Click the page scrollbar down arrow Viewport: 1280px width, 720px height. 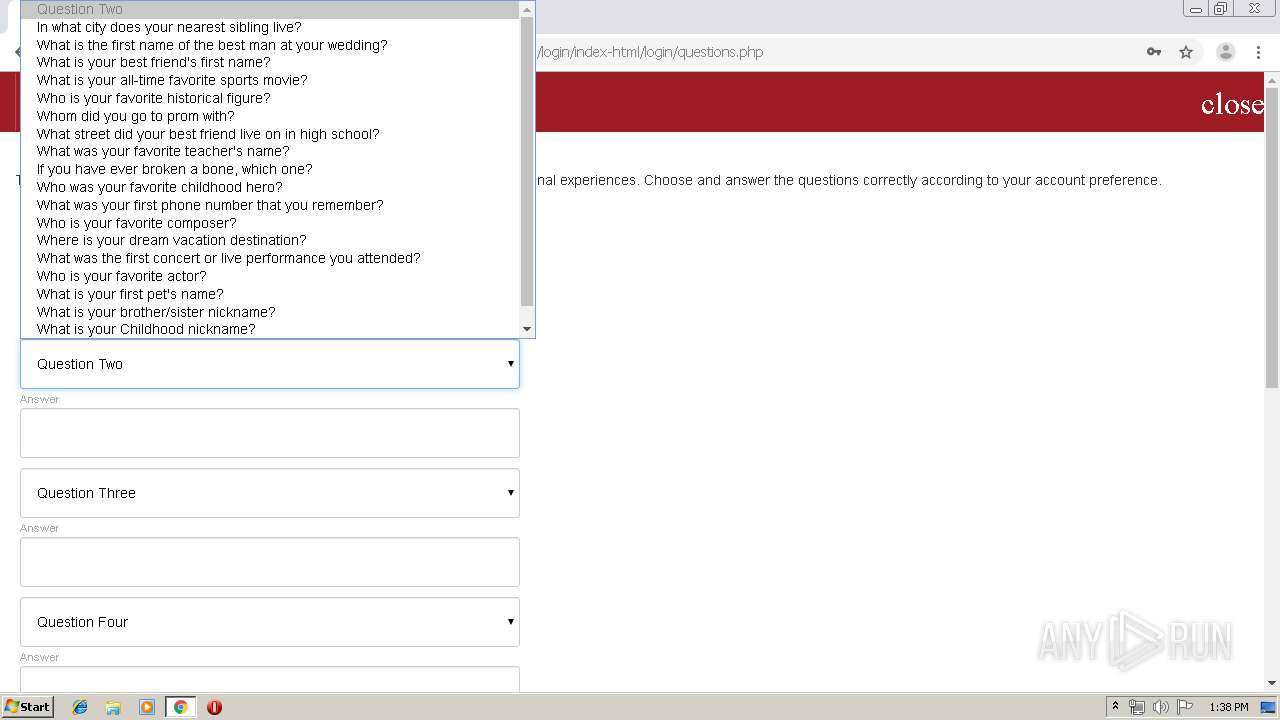coord(1272,683)
